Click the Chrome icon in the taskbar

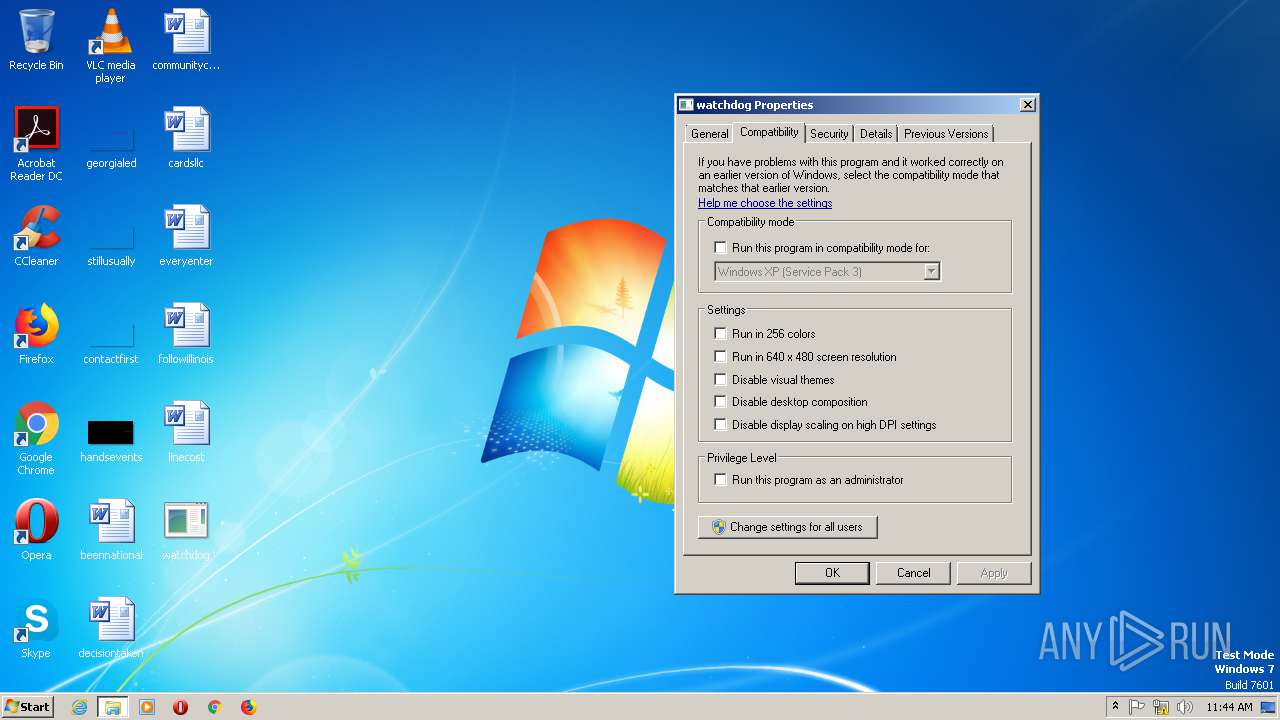tap(214, 707)
